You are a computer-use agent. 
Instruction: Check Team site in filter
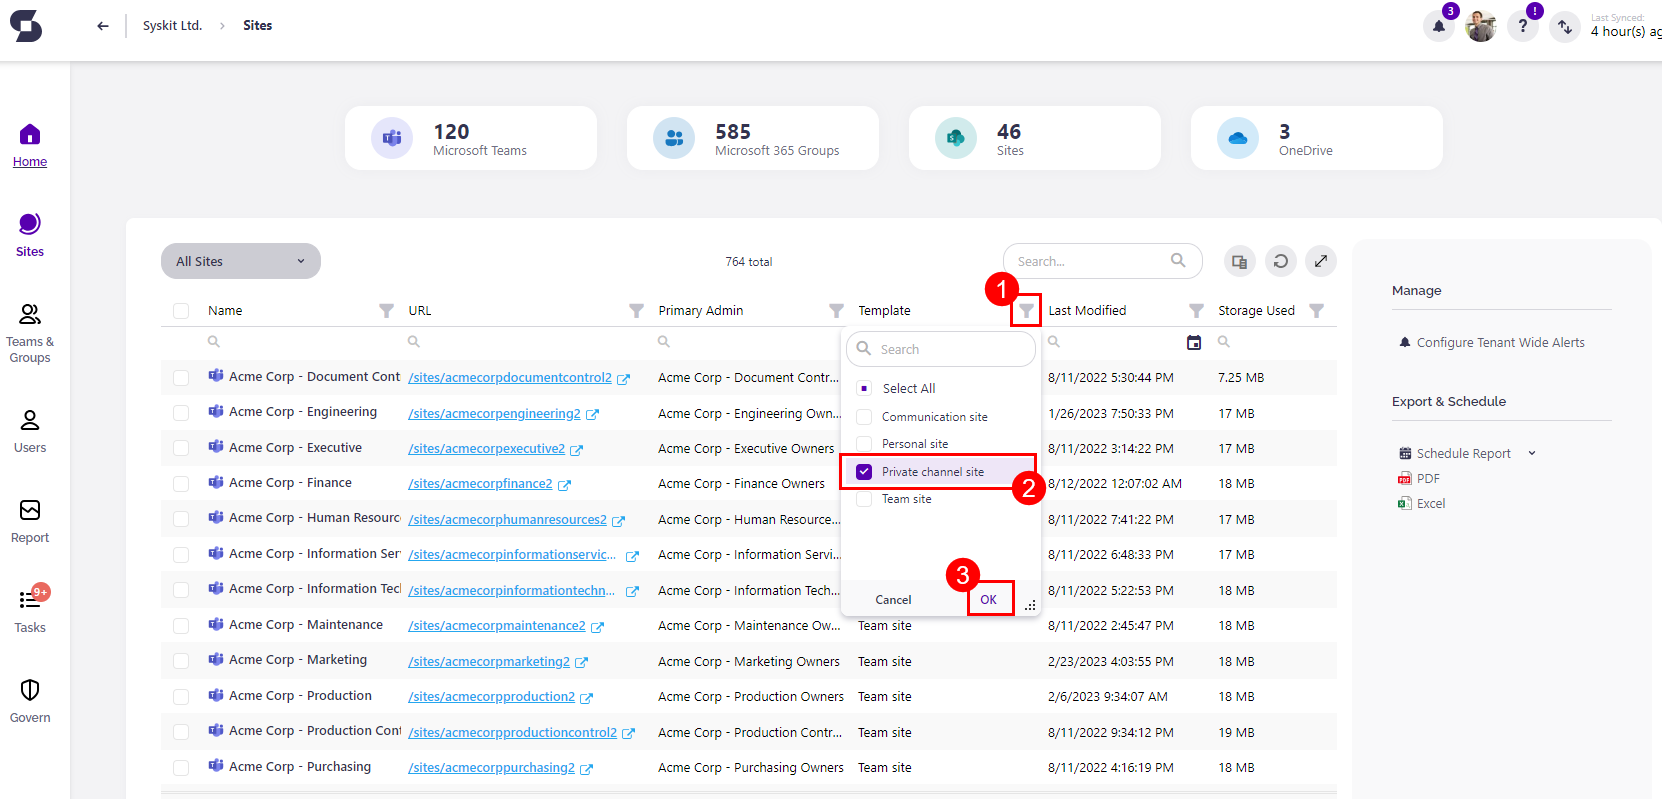click(864, 499)
